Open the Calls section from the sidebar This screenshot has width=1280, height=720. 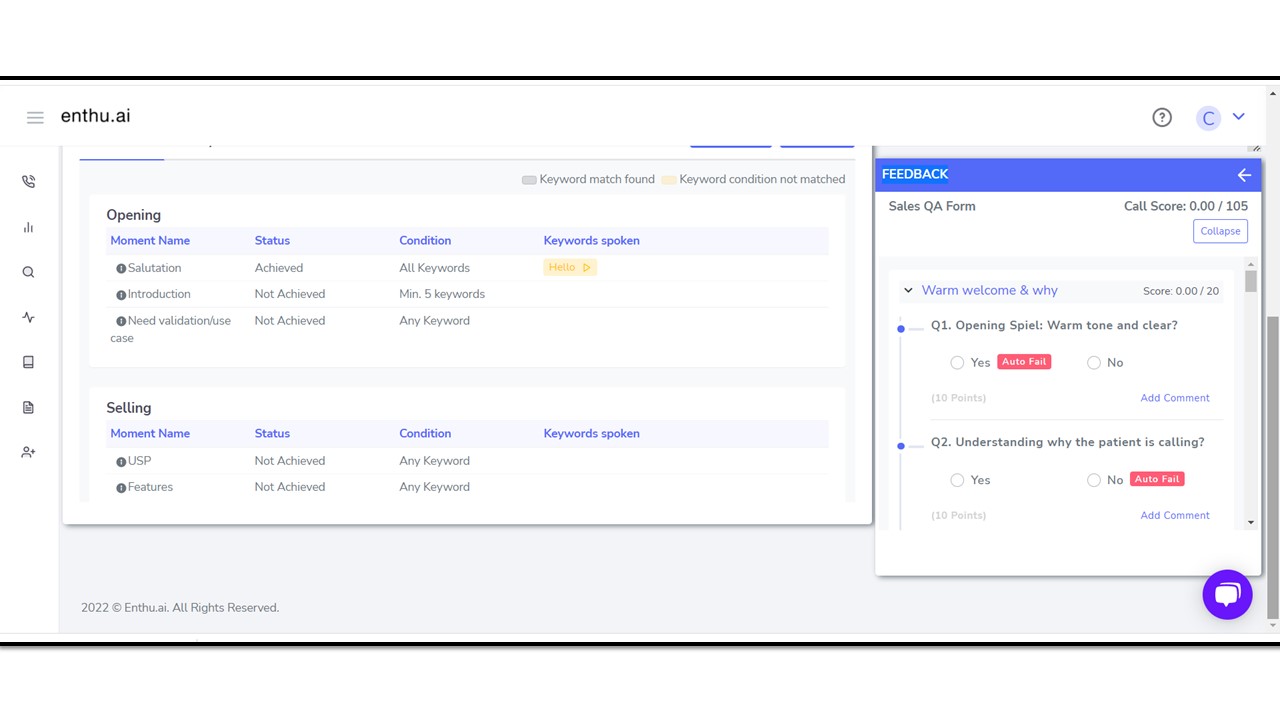tap(27, 181)
